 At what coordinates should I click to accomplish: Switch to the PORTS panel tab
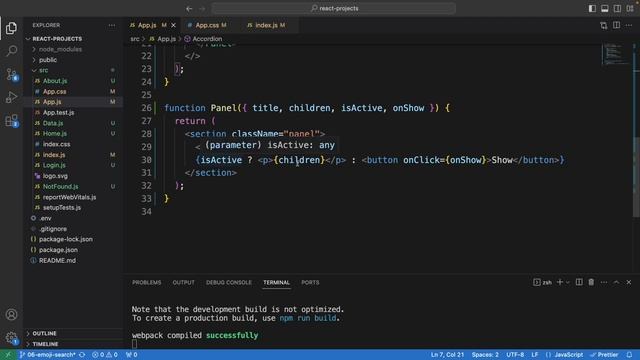pos(310,282)
